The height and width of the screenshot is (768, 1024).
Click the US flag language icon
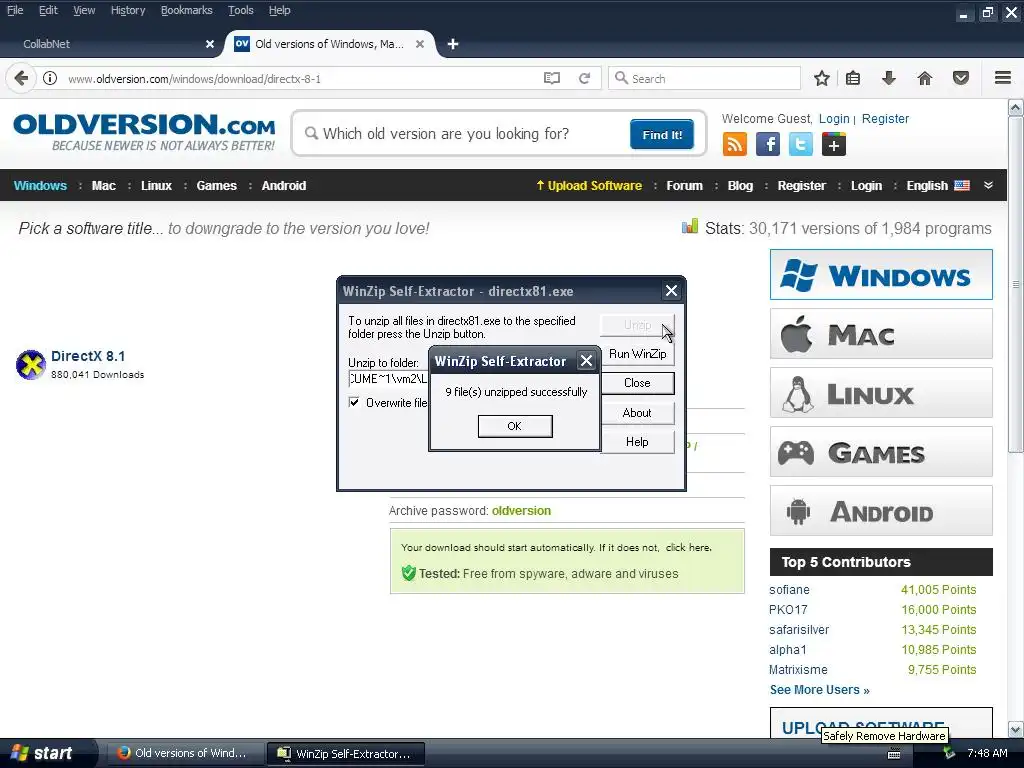tap(962, 185)
